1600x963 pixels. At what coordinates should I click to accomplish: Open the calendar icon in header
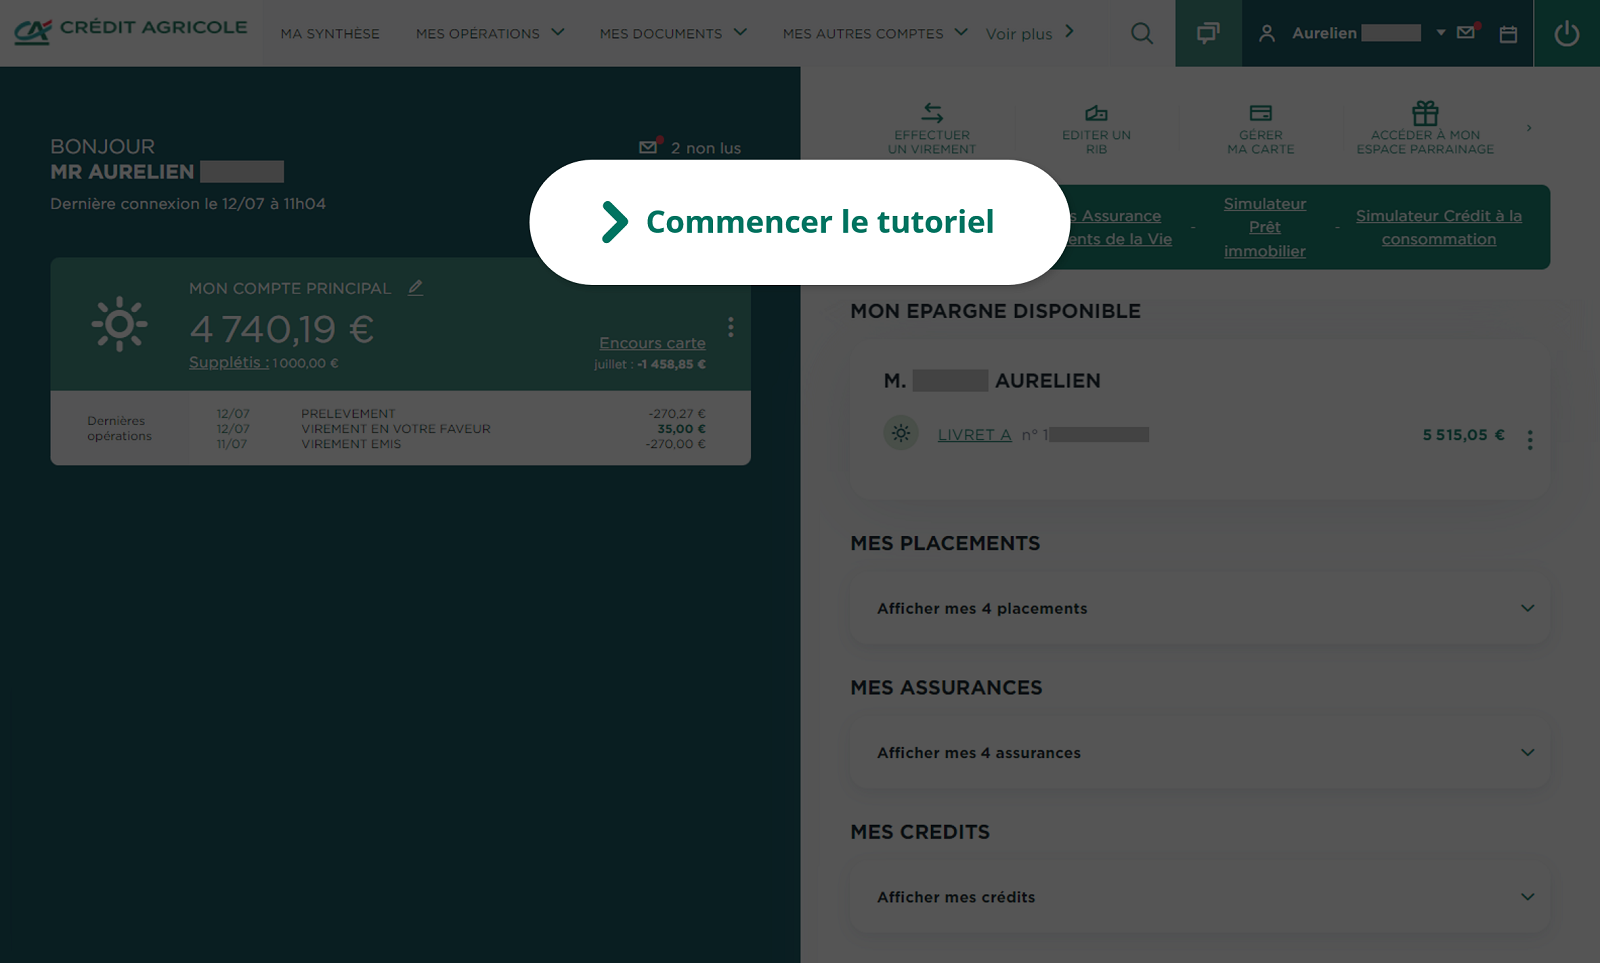(x=1508, y=34)
